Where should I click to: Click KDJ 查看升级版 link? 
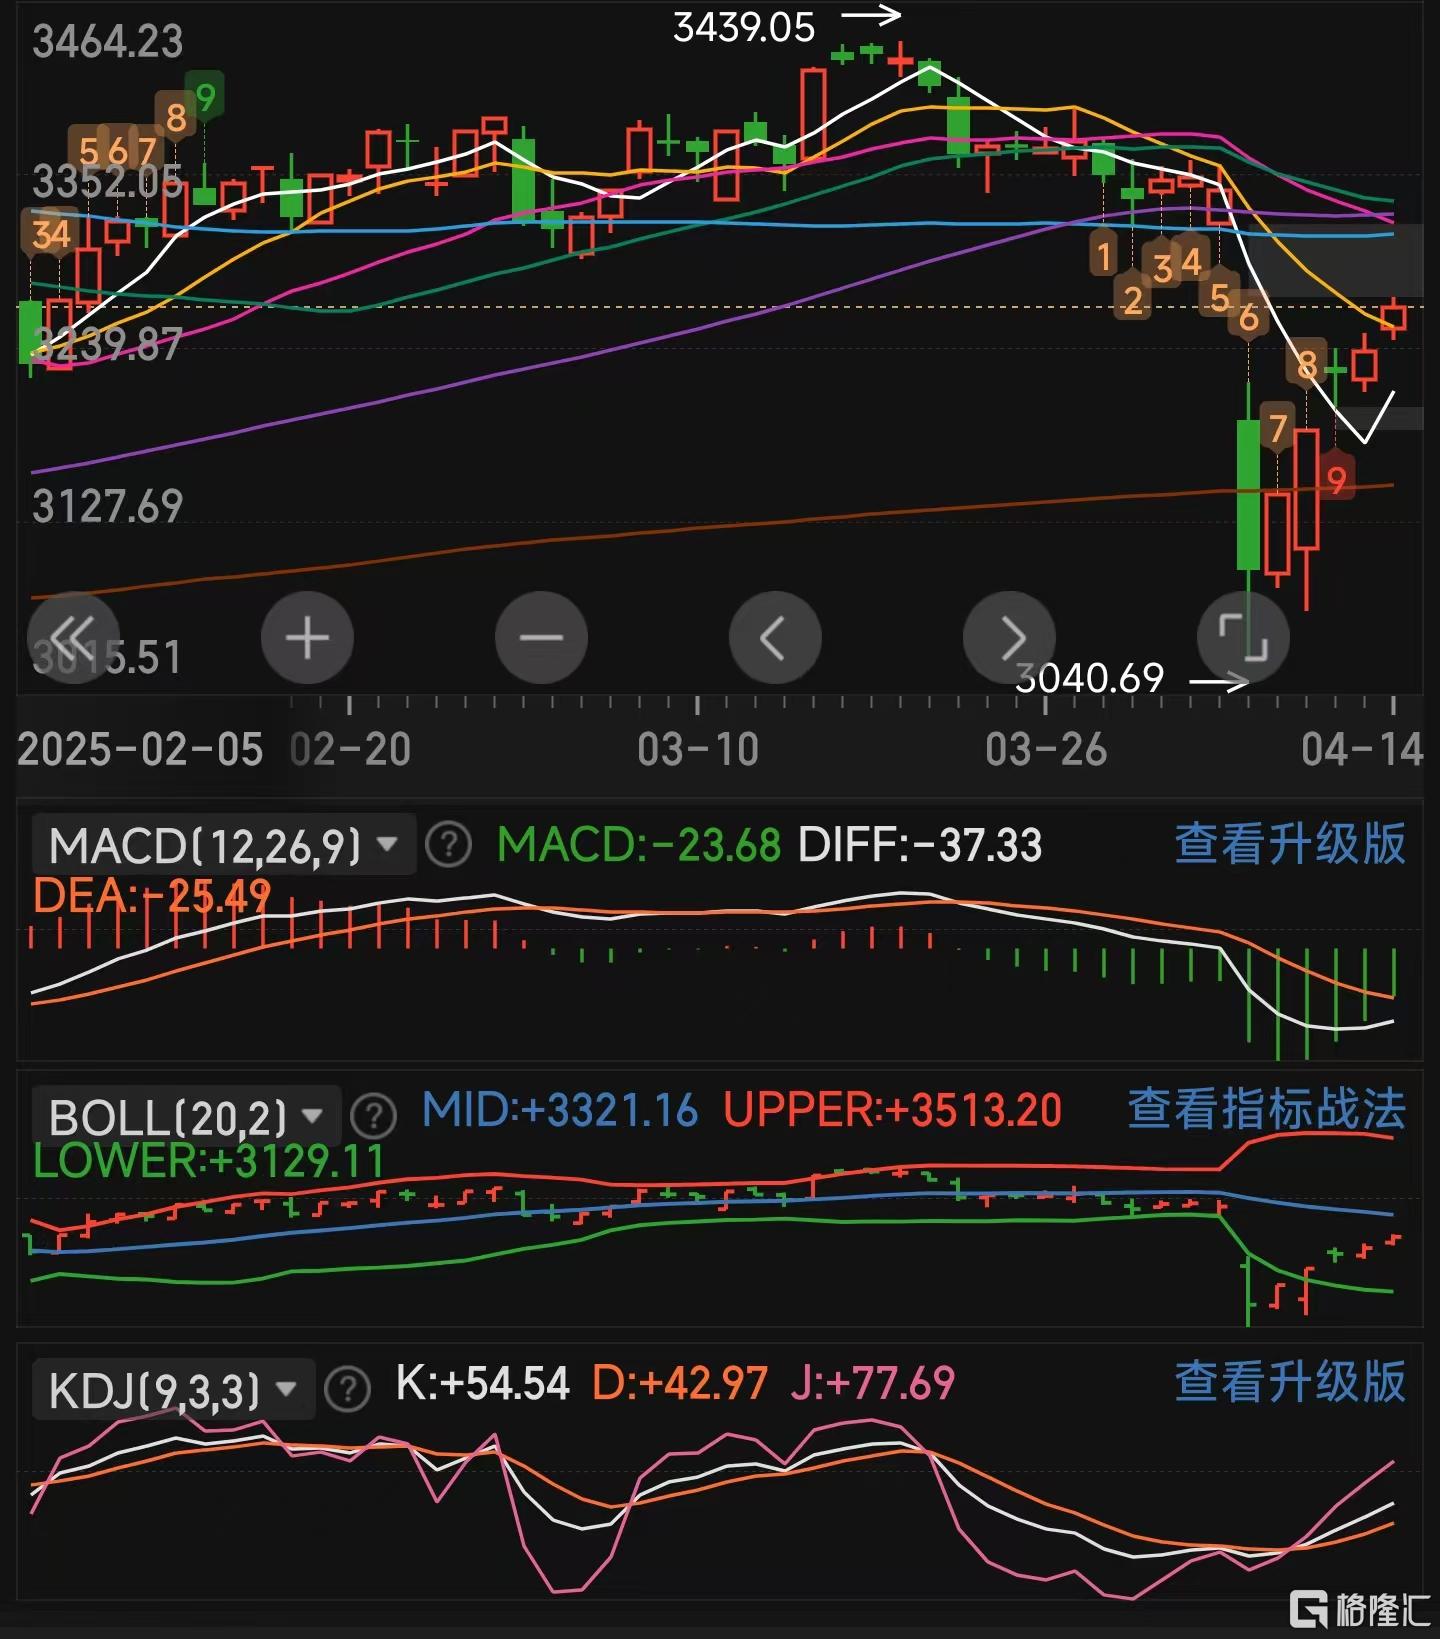1290,1383
